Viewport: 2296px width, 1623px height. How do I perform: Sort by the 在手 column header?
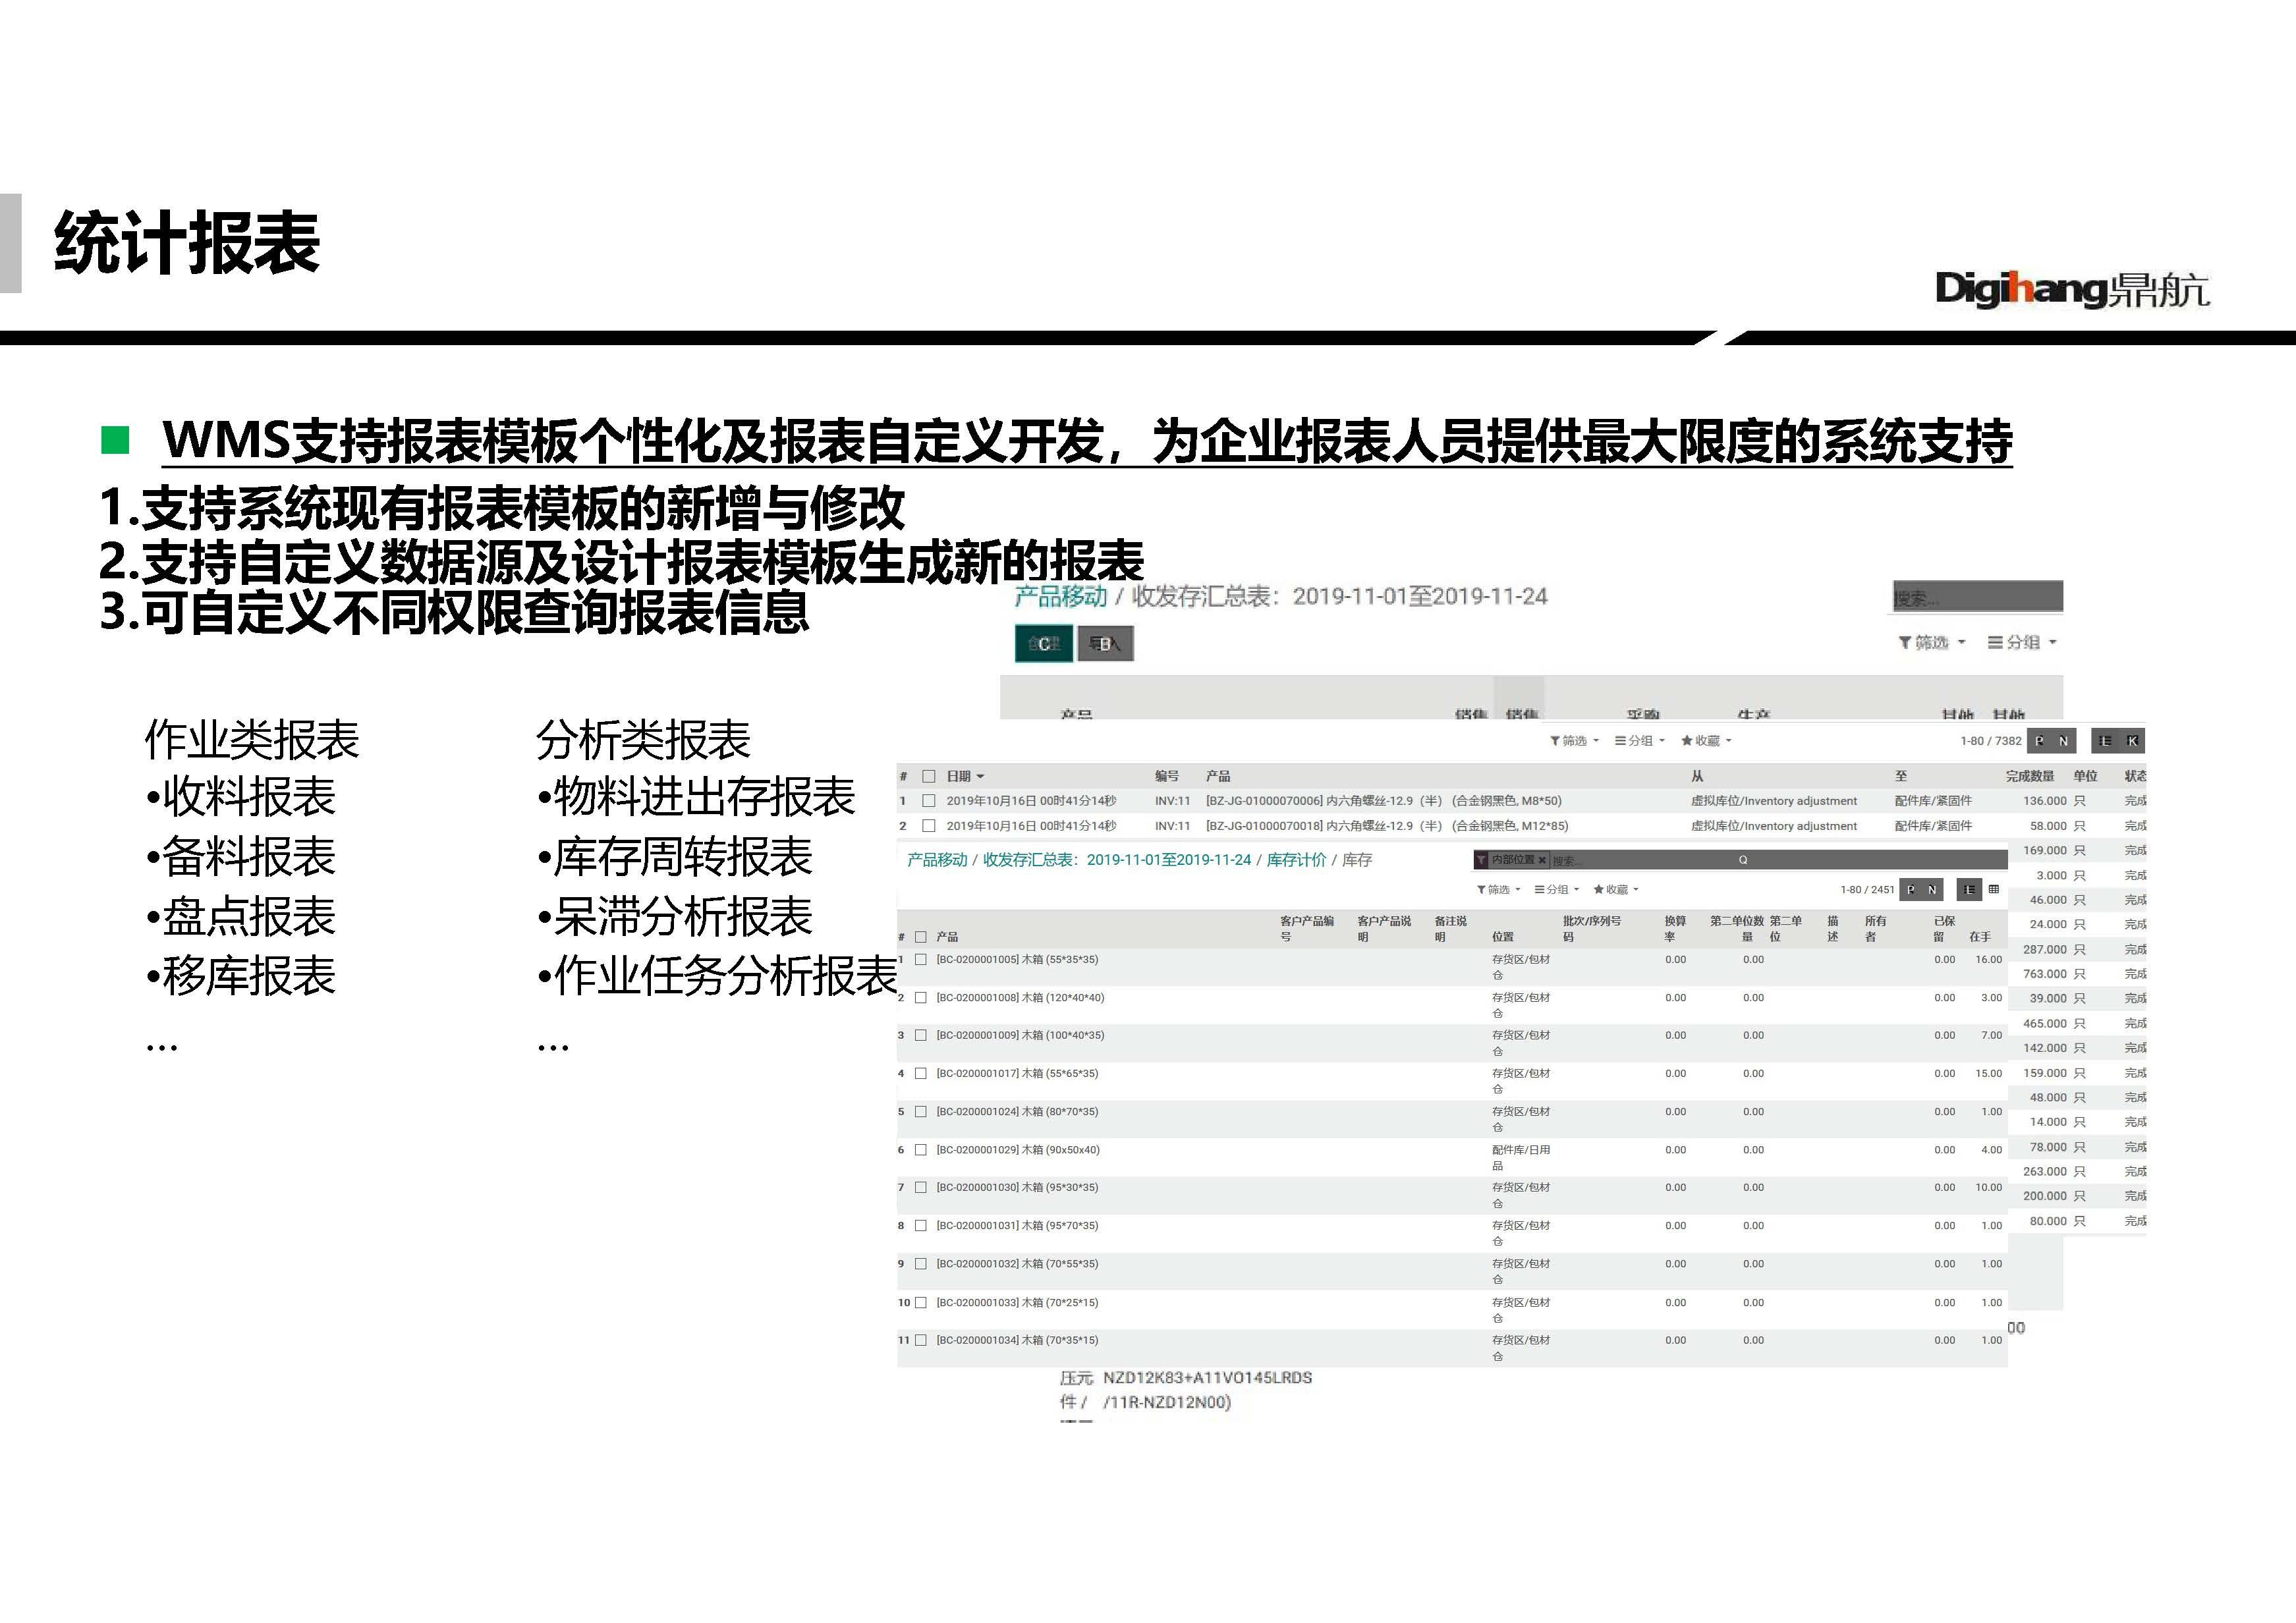[x=1980, y=937]
